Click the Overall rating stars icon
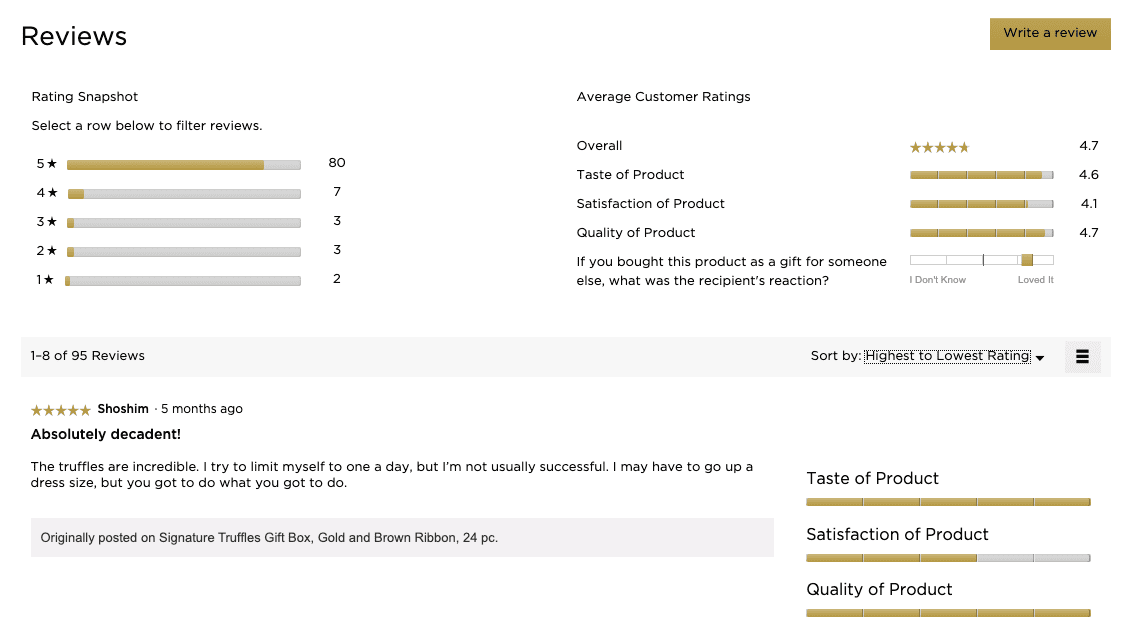 pos(939,147)
